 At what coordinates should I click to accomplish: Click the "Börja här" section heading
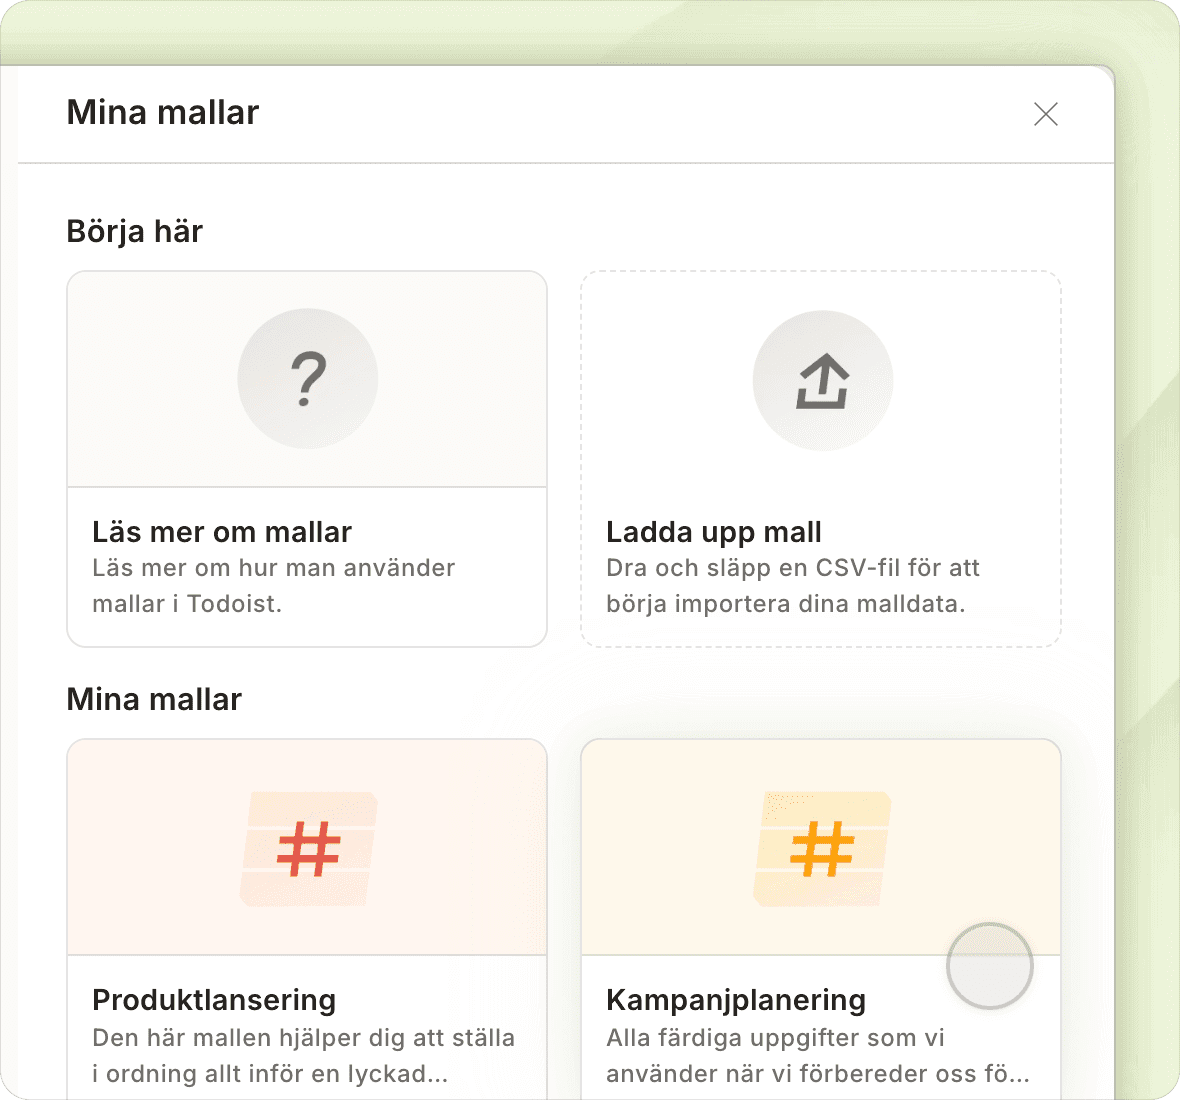coord(135,231)
